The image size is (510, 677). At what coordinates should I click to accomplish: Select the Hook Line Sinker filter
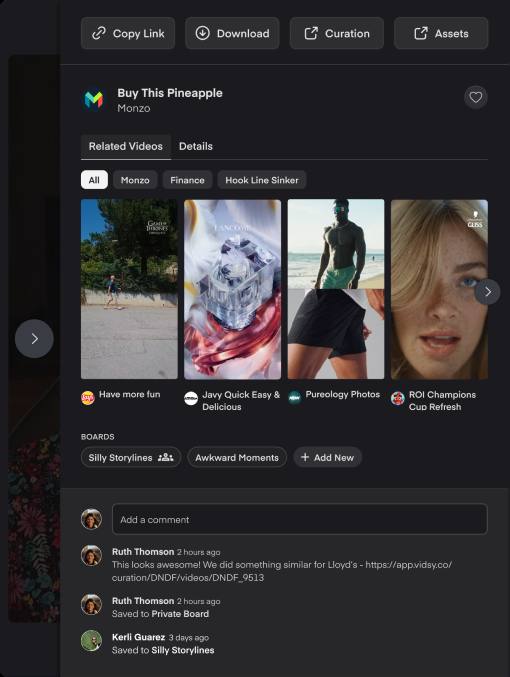coord(262,180)
